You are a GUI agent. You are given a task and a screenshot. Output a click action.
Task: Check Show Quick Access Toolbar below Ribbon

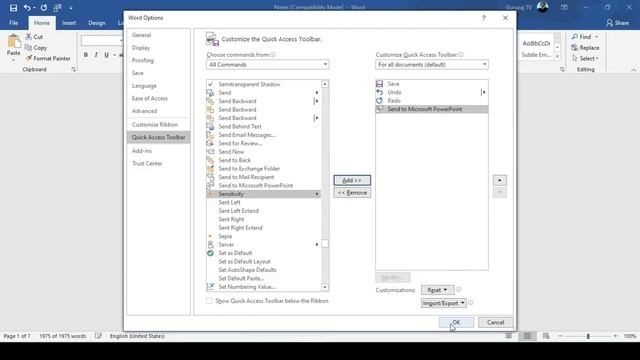coord(209,301)
